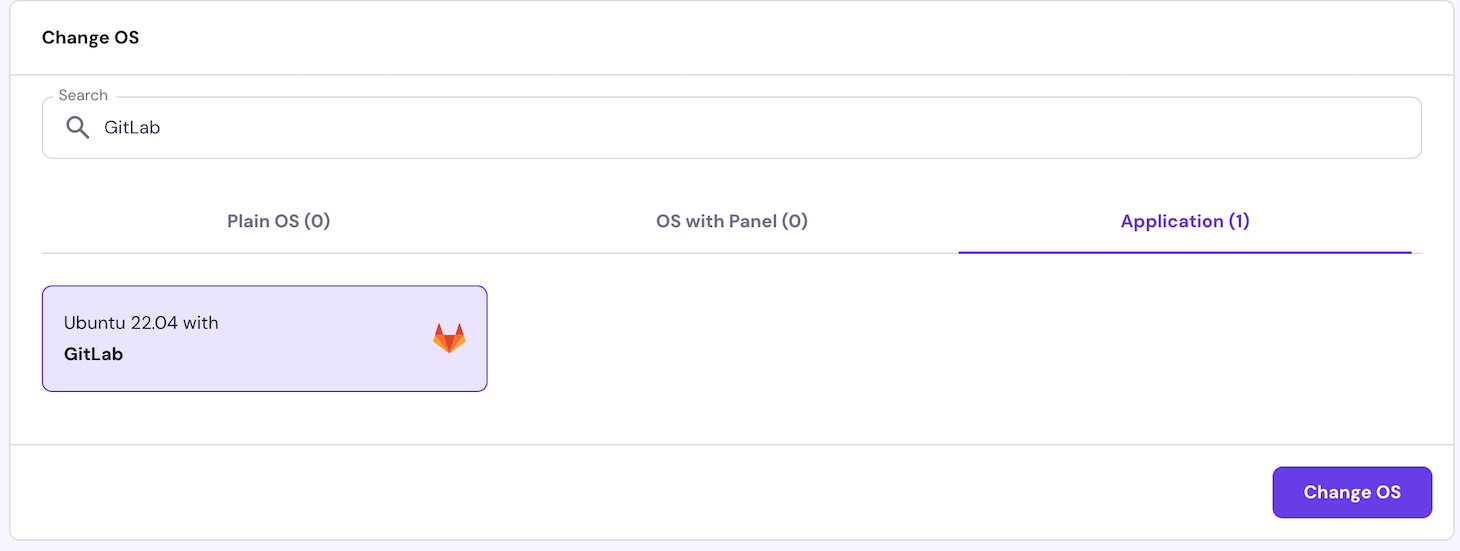The width and height of the screenshot is (1460, 551).
Task: Click the bold GitLab name in the card
Action: (x=93, y=354)
